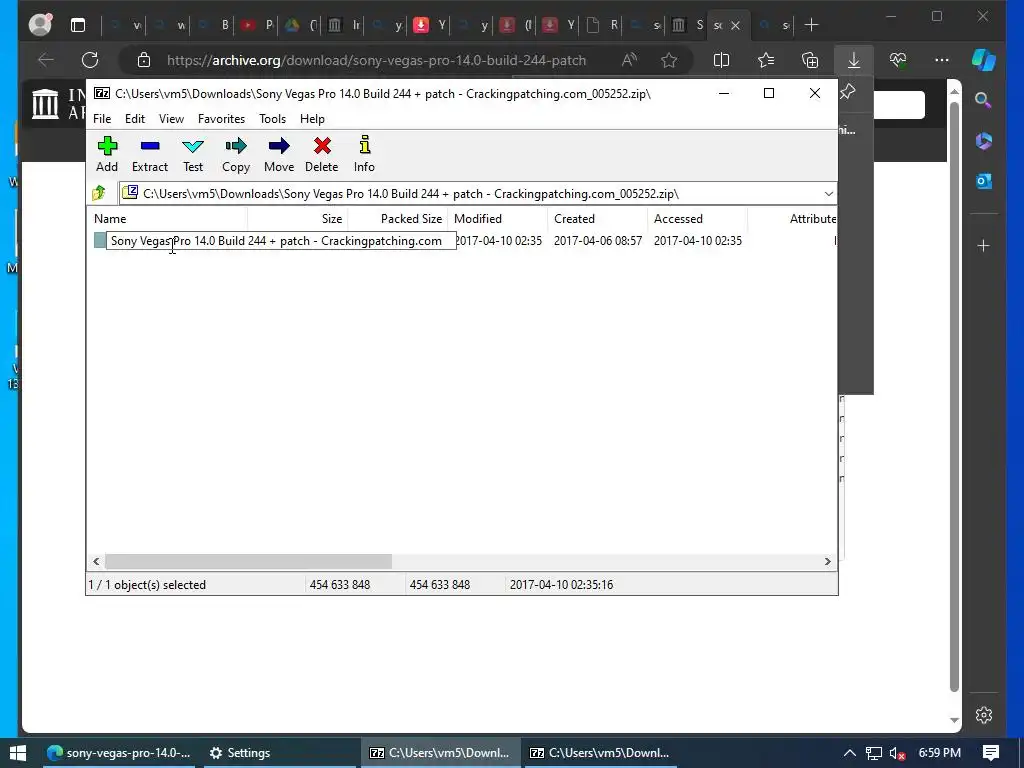Click Created date 2017-04-06 08:57

pyautogui.click(x=598, y=241)
